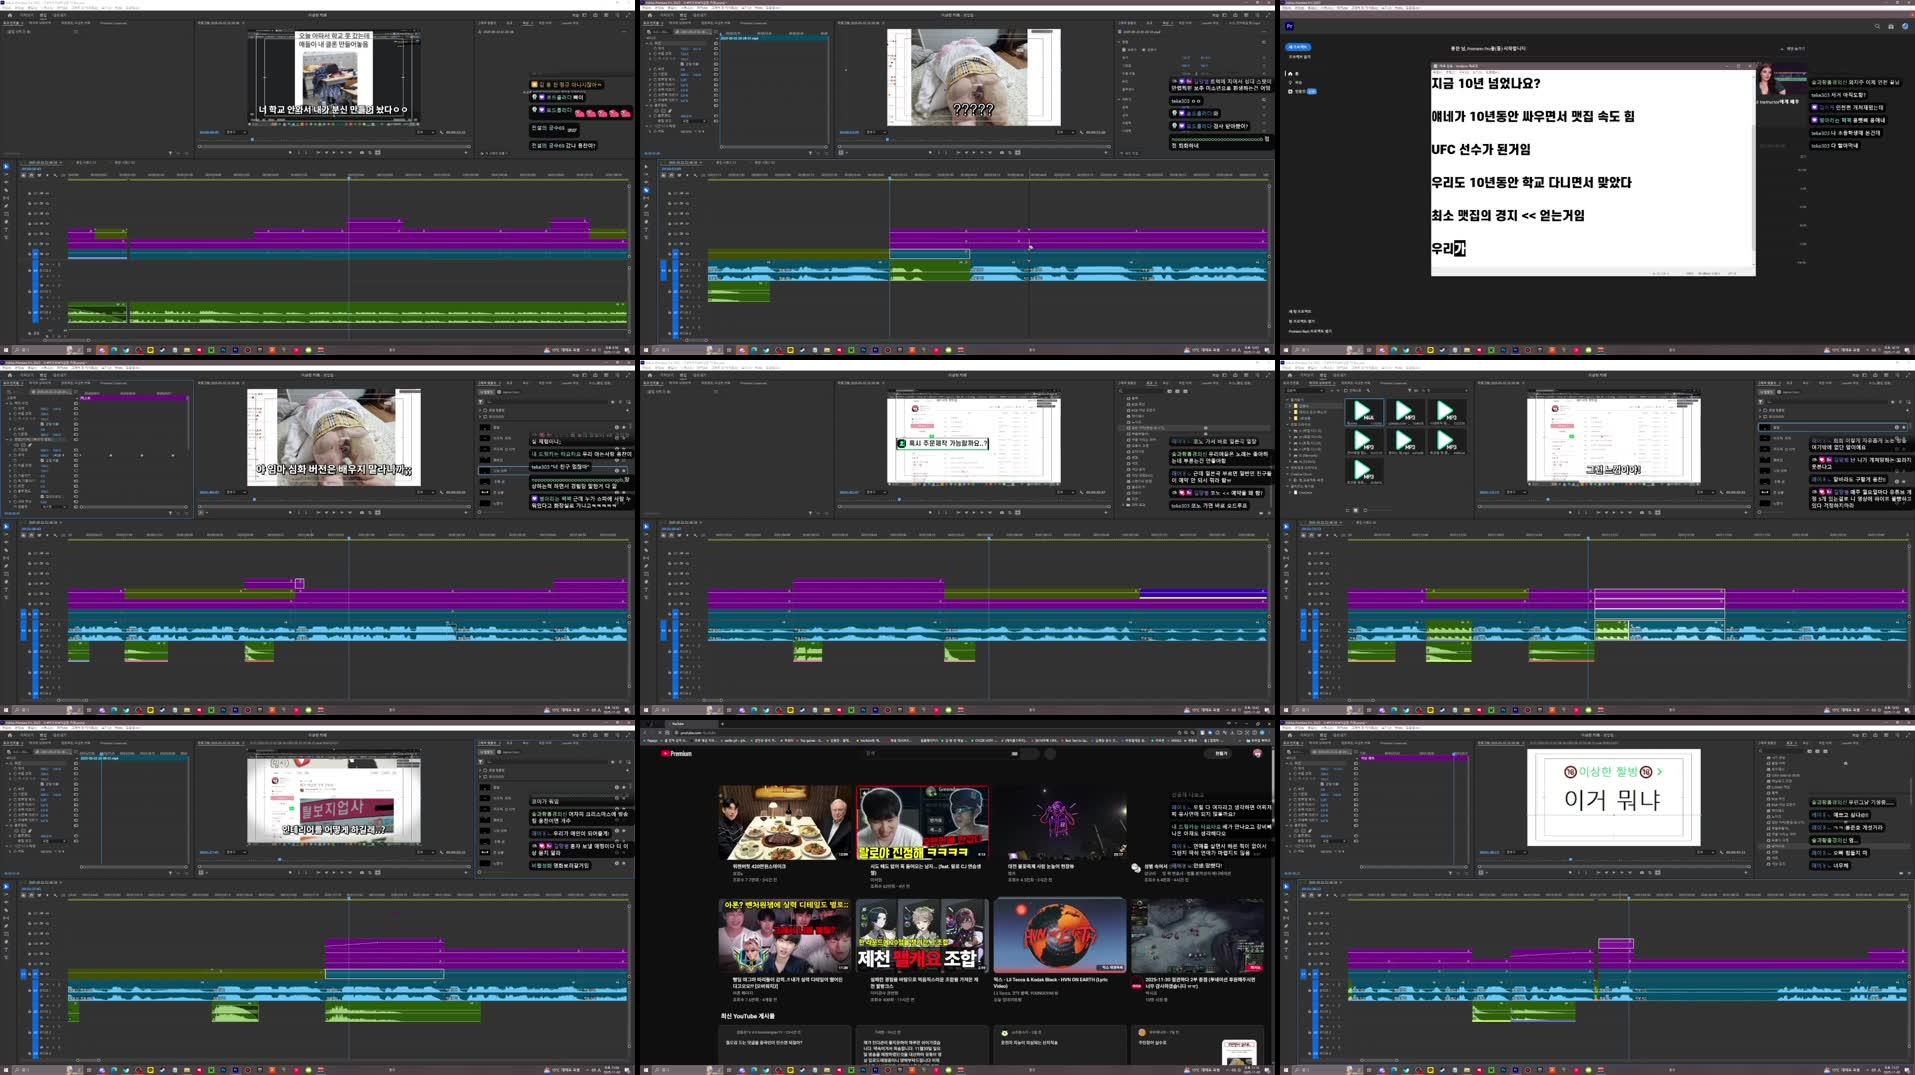This screenshot has height=1075, width=1915.
Task: Click an MP3 clip thumbnail in the project panel
Action: [x=1403, y=412]
